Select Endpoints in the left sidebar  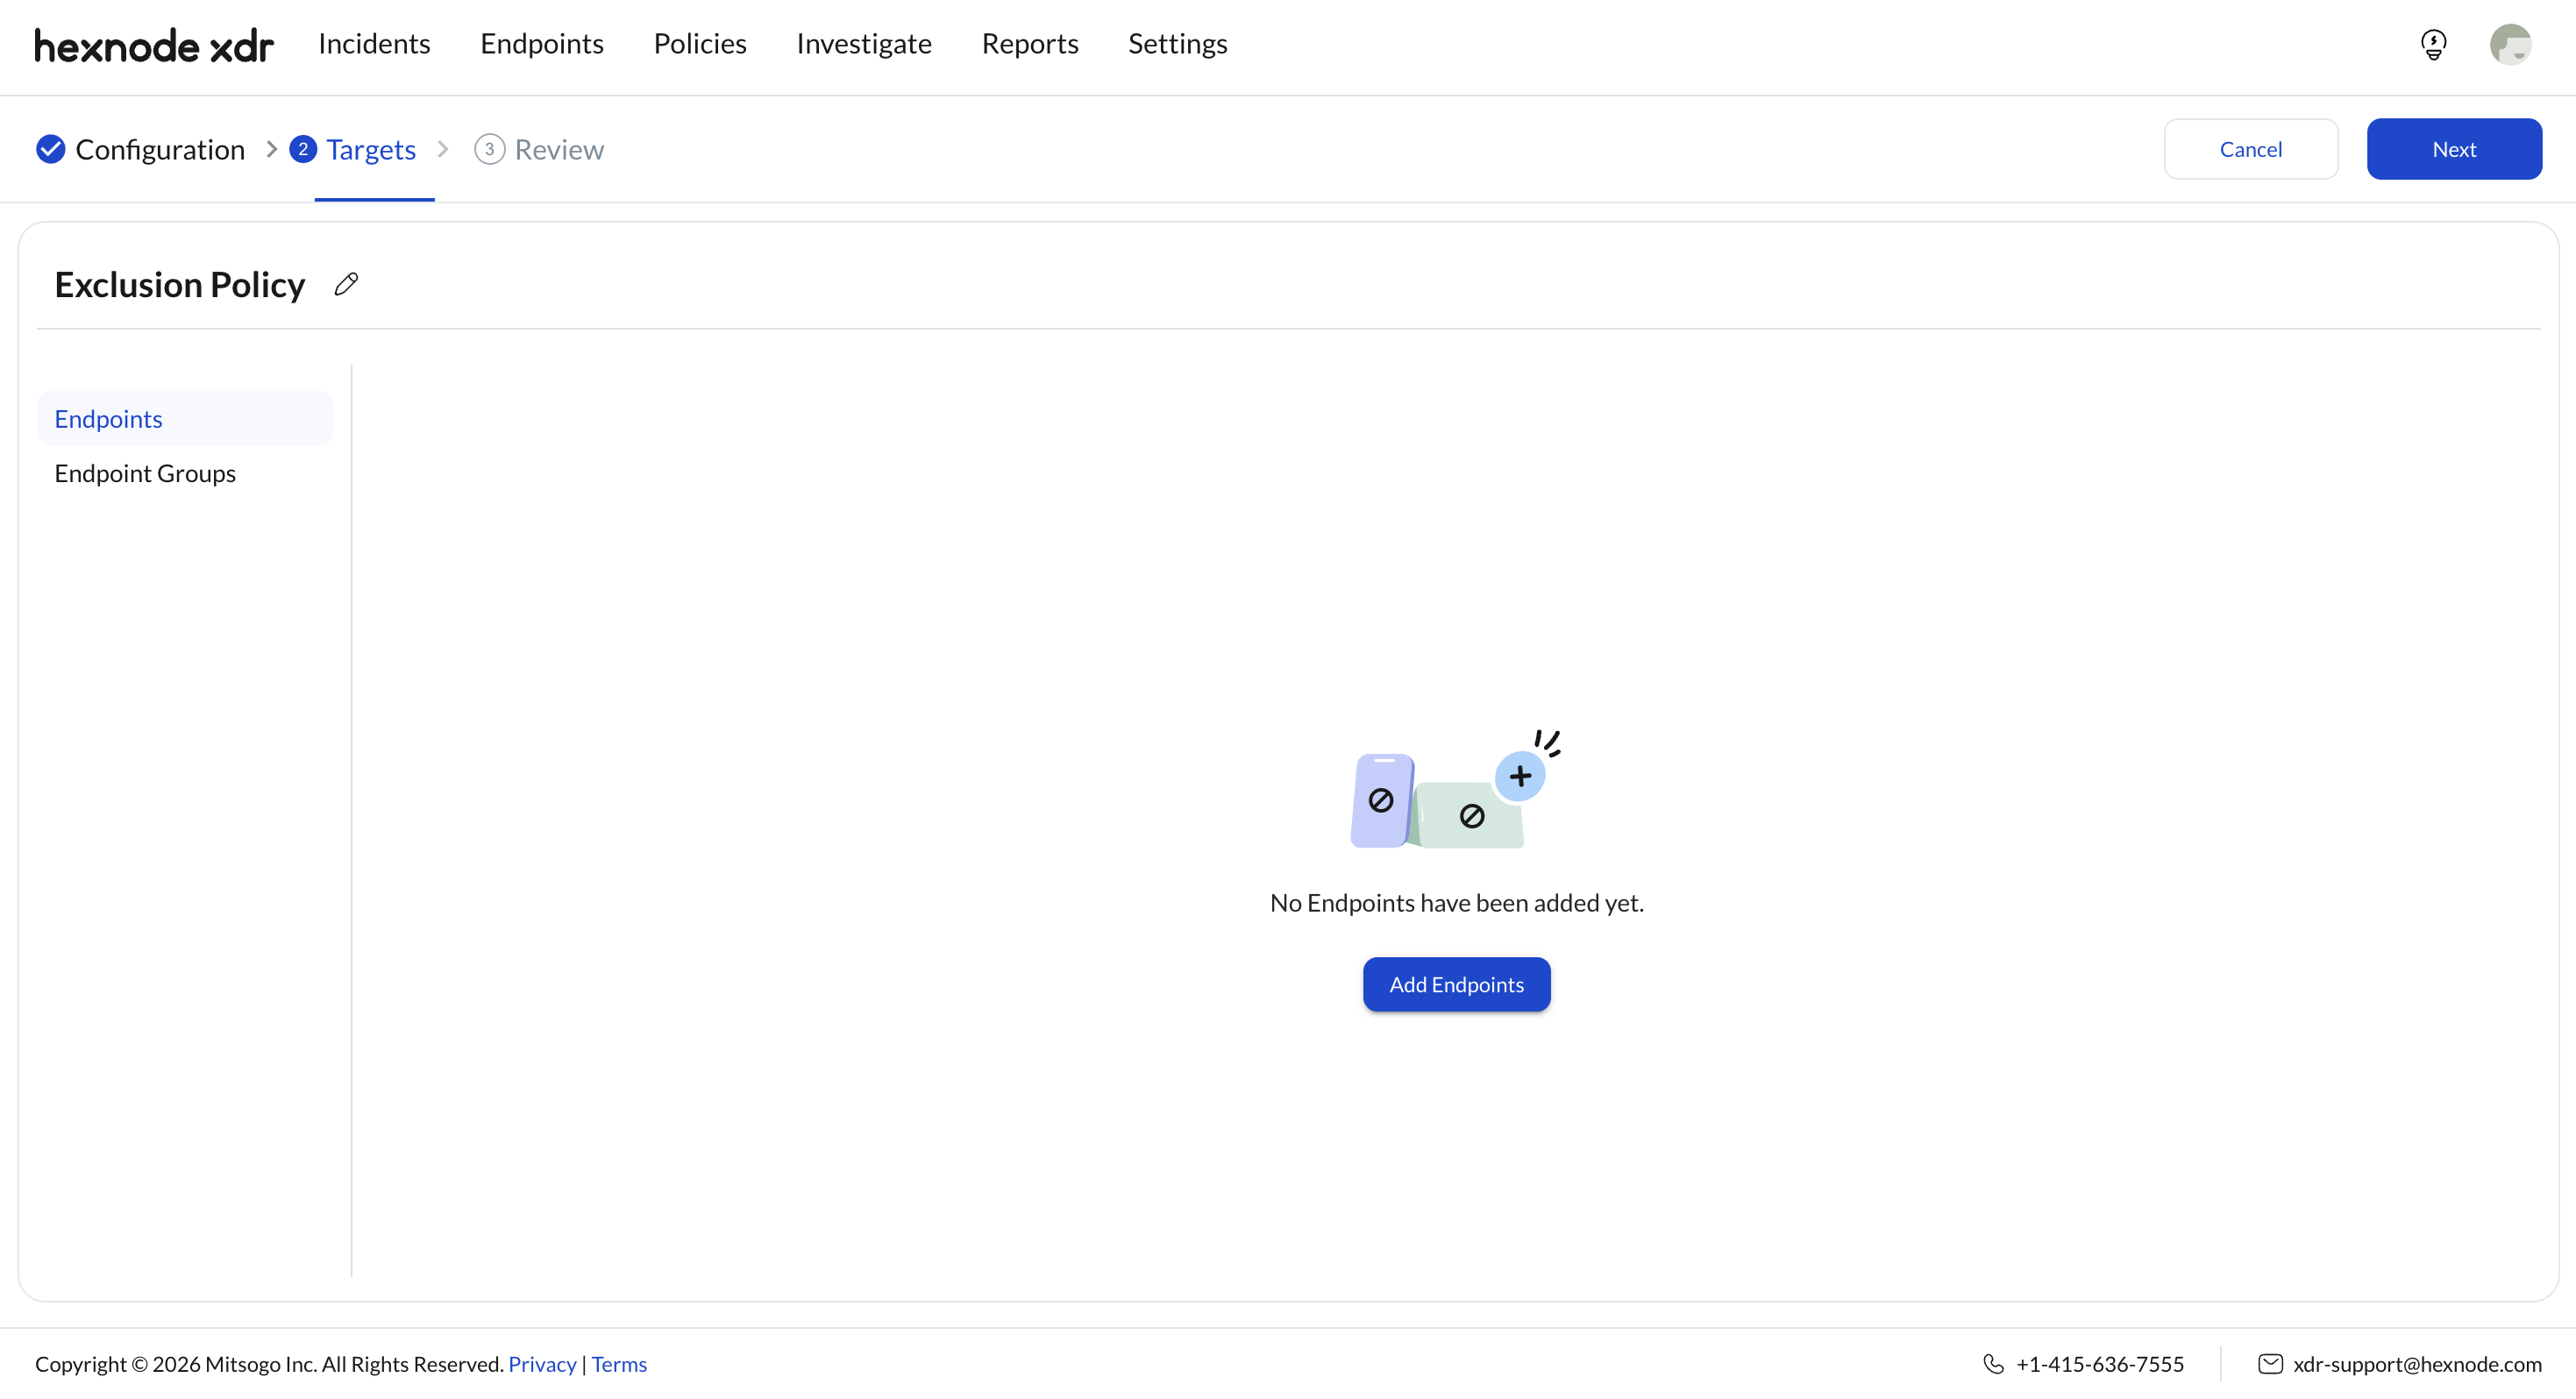[185, 419]
